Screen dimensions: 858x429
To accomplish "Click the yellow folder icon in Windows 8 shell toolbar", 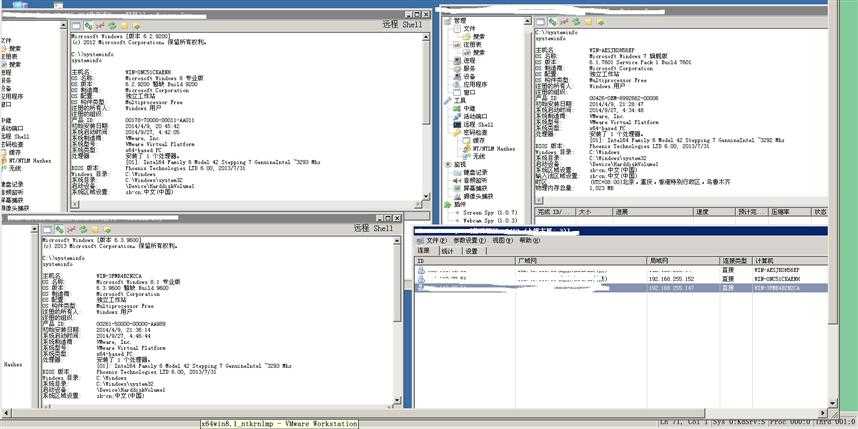I will pyautogui.click(x=124, y=26).
